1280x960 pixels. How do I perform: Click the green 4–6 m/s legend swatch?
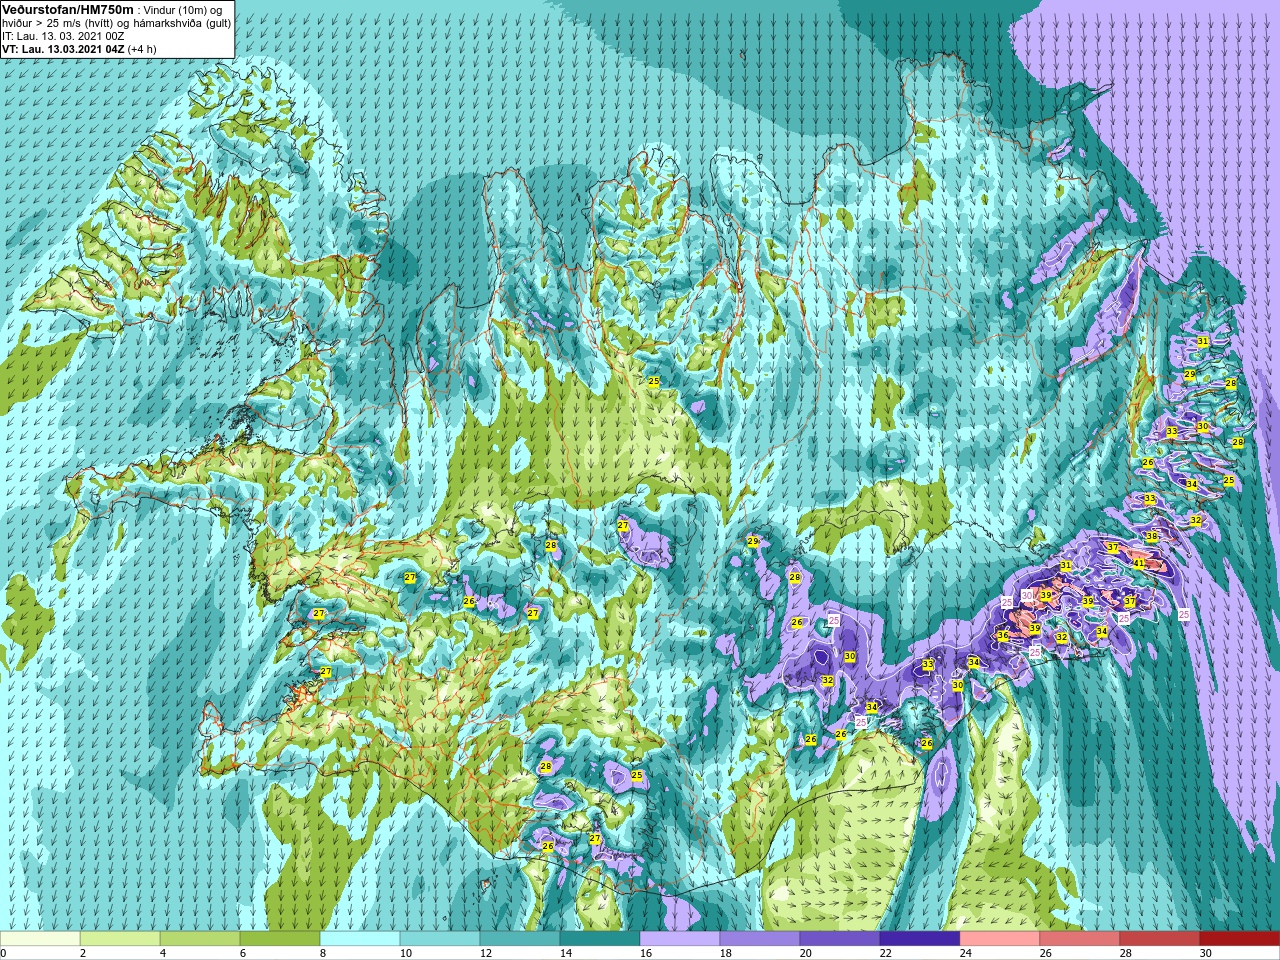200,939
